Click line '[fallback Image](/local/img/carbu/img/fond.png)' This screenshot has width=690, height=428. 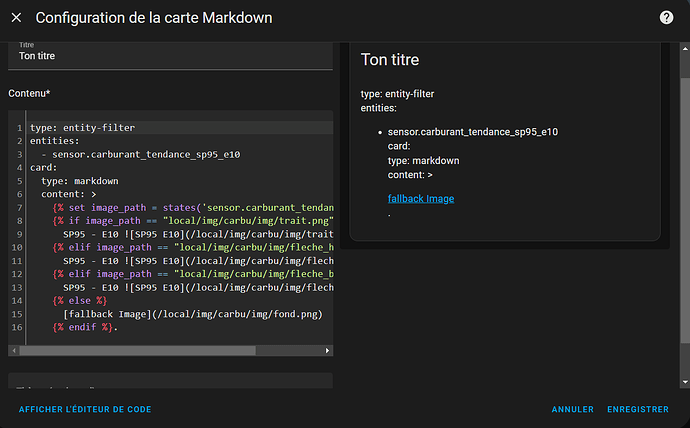tap(193, 314)
